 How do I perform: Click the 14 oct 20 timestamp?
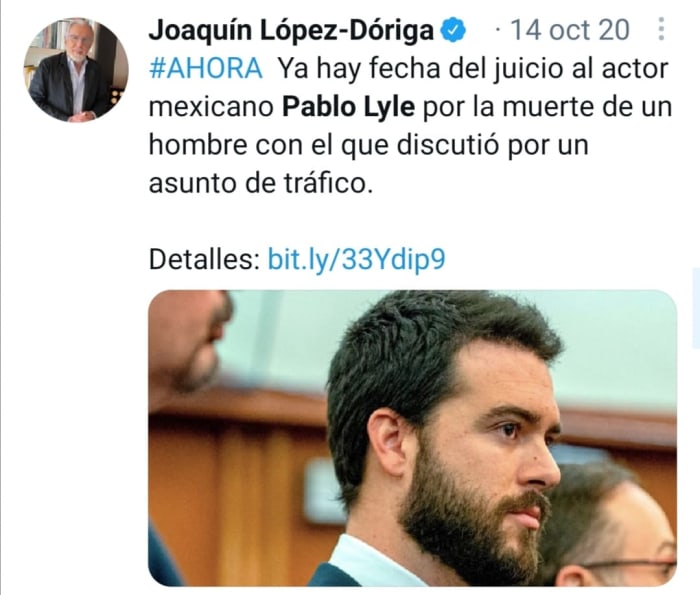pos(570,30)
